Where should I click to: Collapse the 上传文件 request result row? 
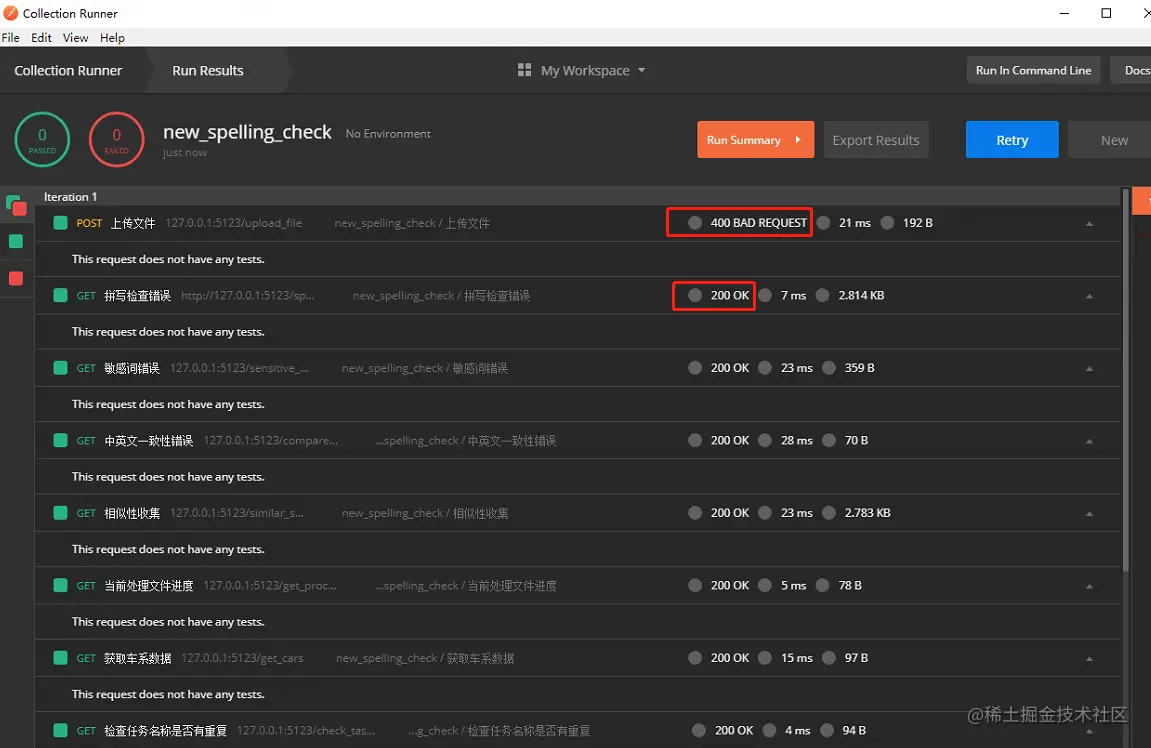click(1089, 223)
